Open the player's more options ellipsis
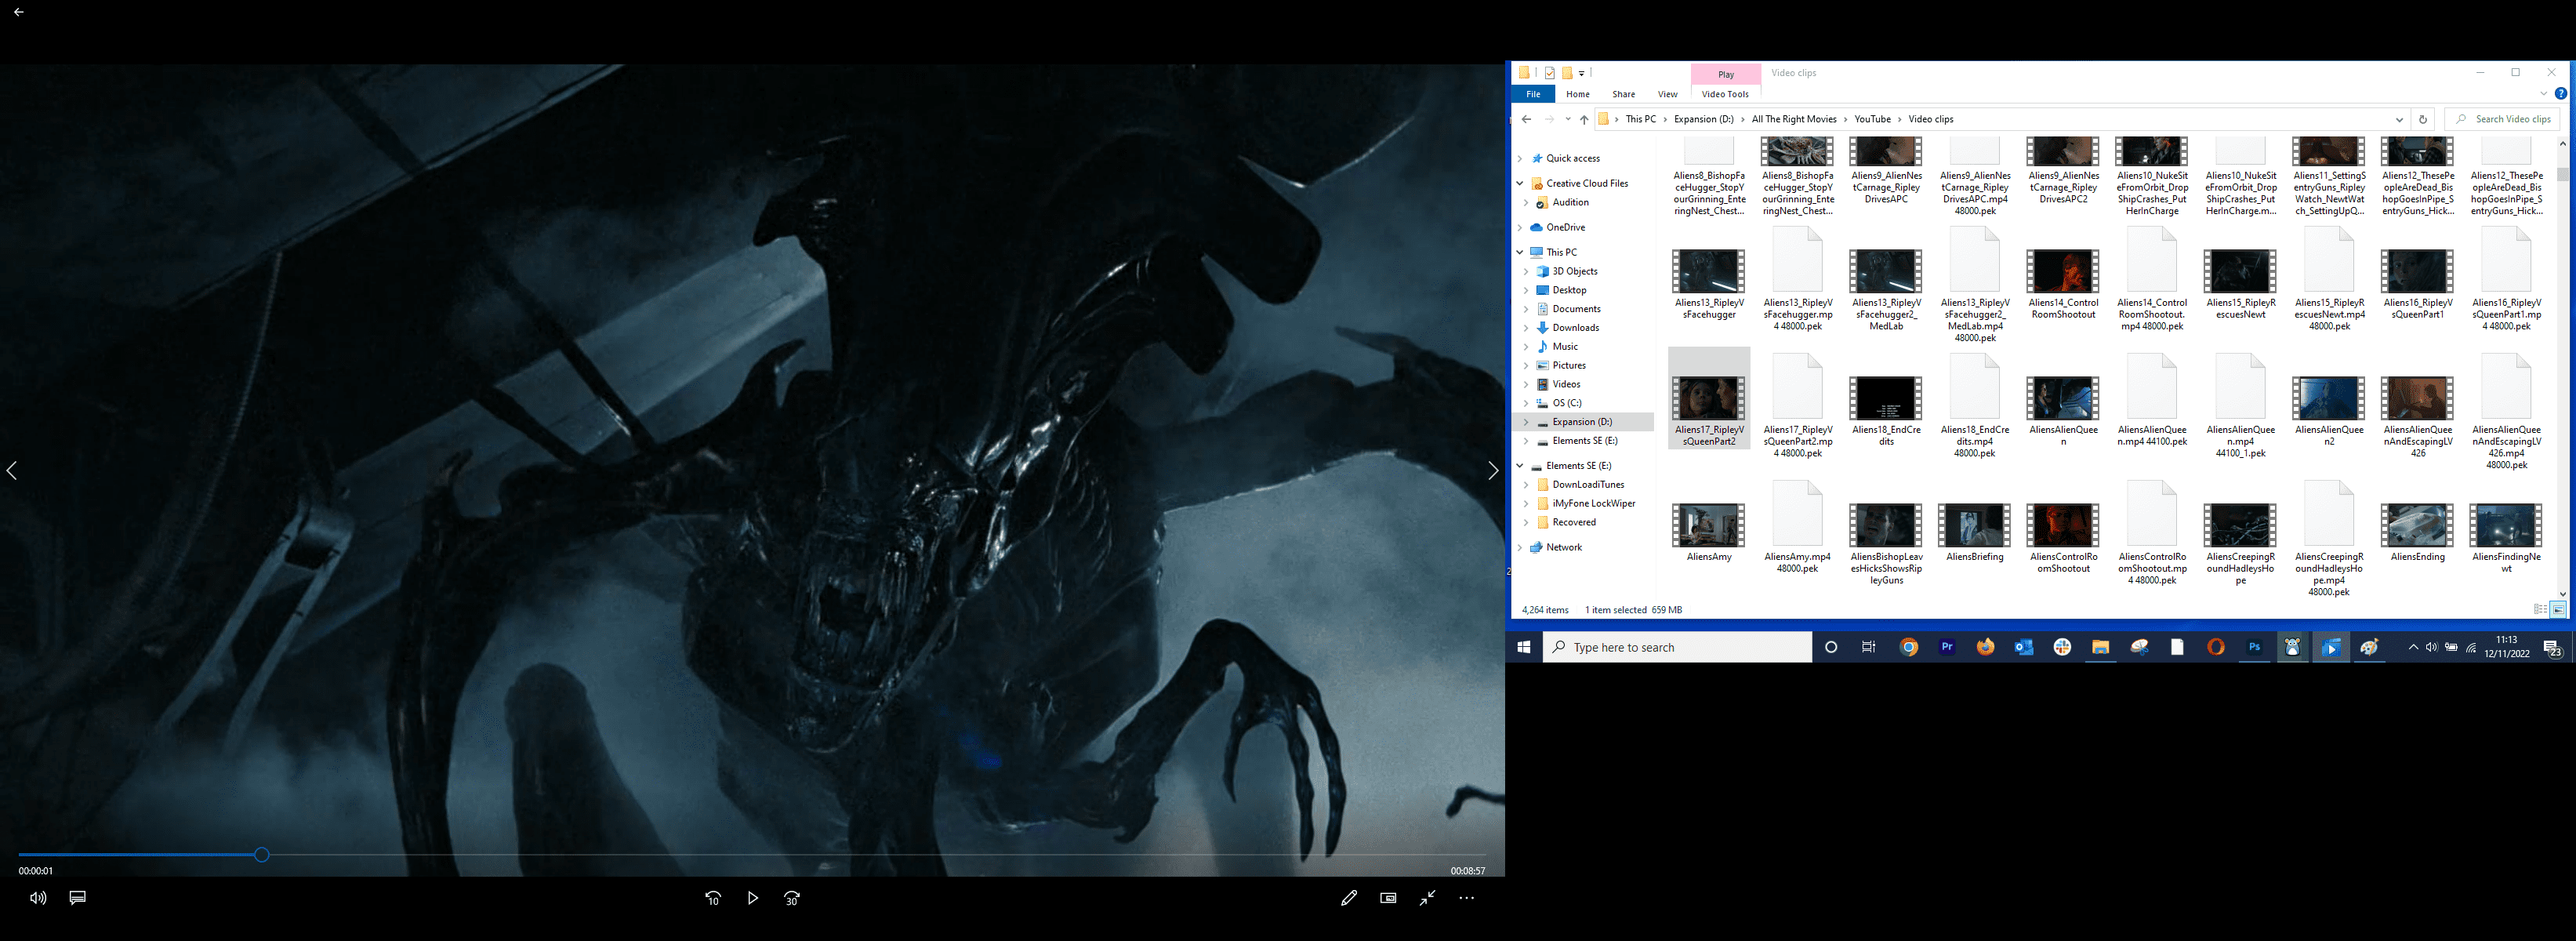2576x941 pixels. pyautogui.click(x=1467, y=898)
